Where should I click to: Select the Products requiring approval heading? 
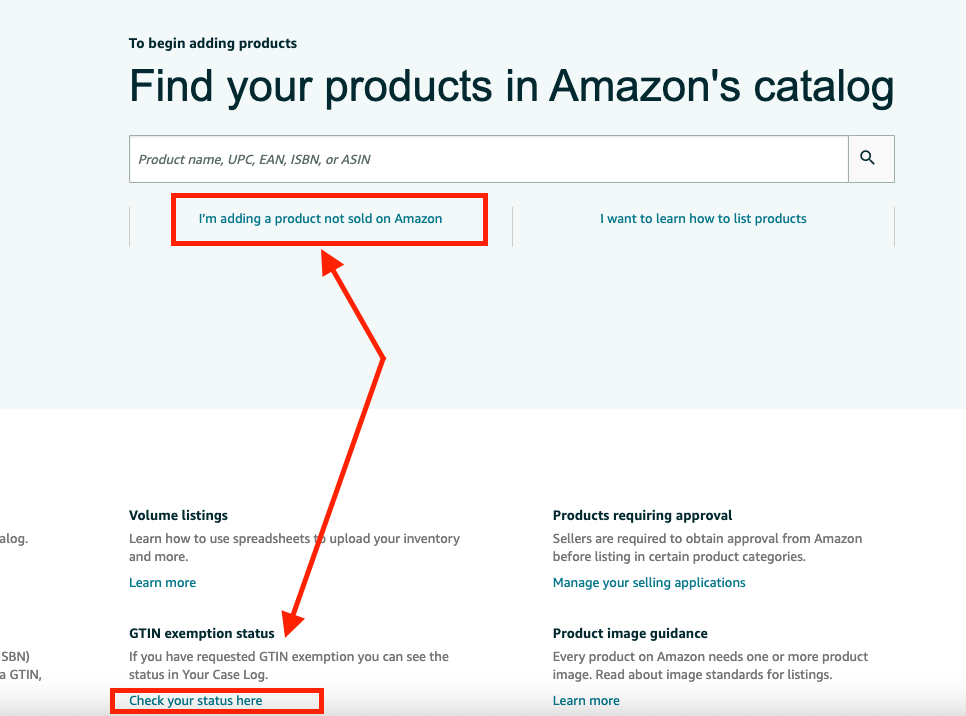(x=642, y=516)
